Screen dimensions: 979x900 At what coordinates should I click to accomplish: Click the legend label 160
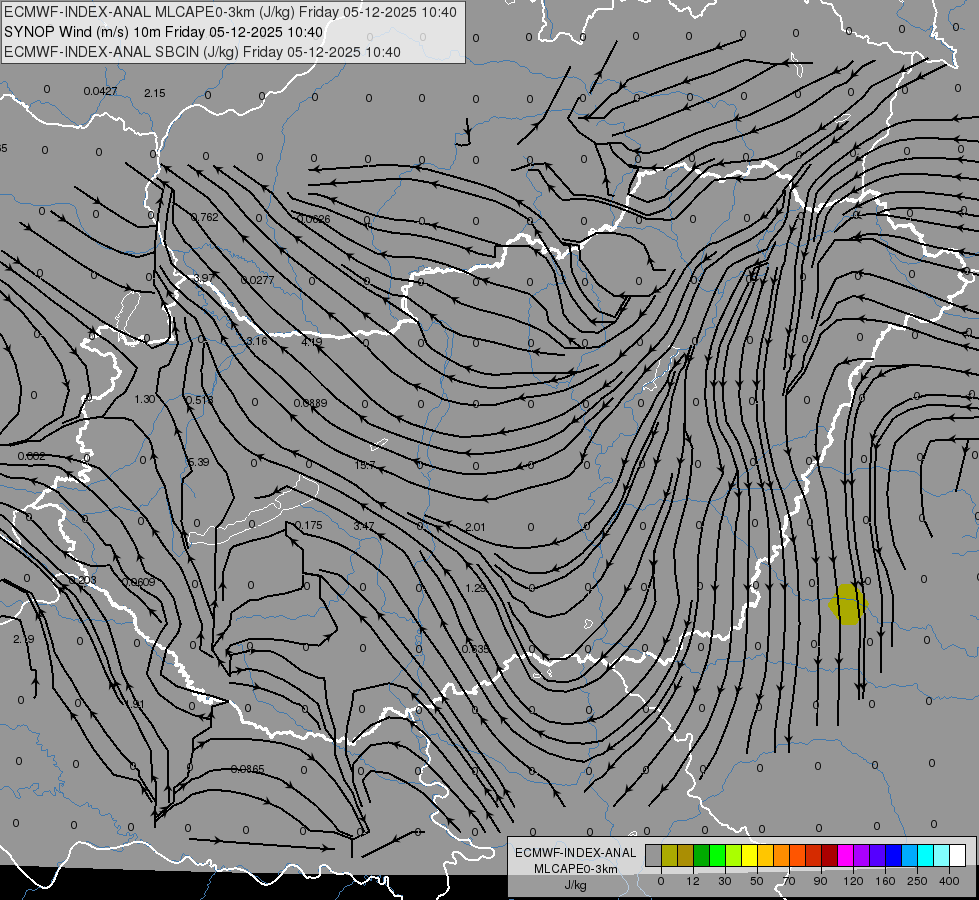pos(885,881)
